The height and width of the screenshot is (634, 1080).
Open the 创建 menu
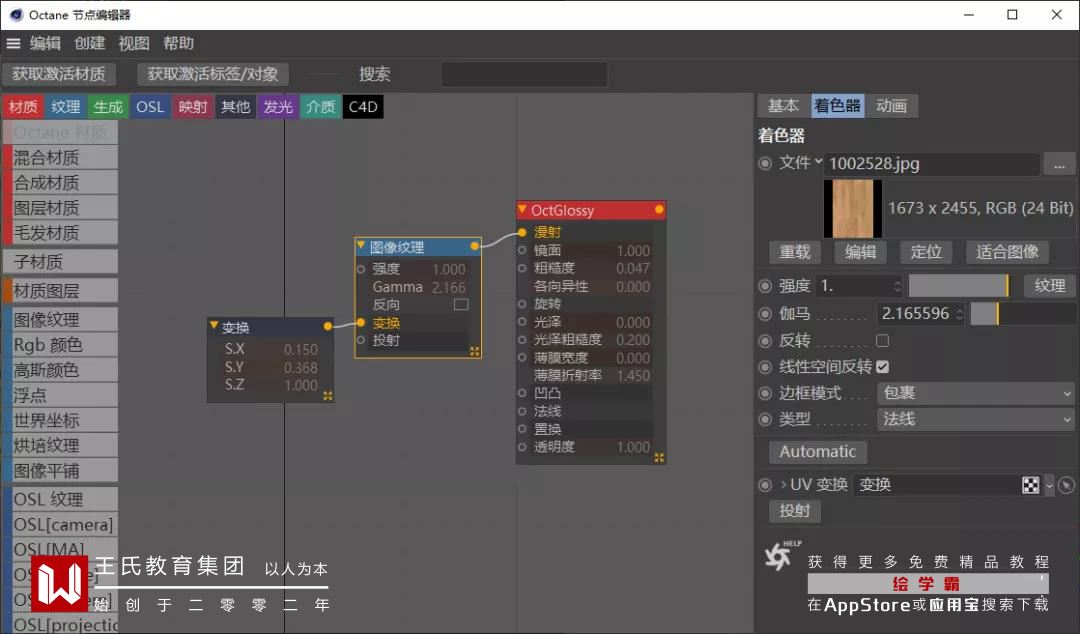pos(90,43)
